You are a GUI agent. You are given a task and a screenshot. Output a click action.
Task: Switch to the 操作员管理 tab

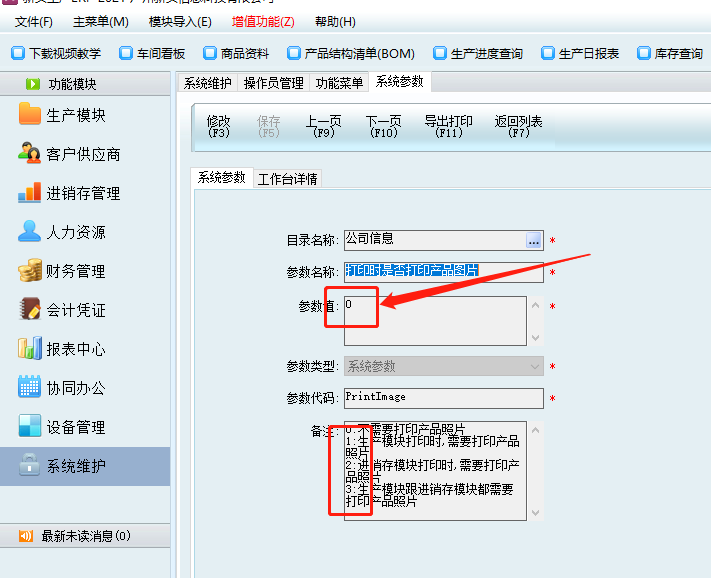tap(274, 83)
